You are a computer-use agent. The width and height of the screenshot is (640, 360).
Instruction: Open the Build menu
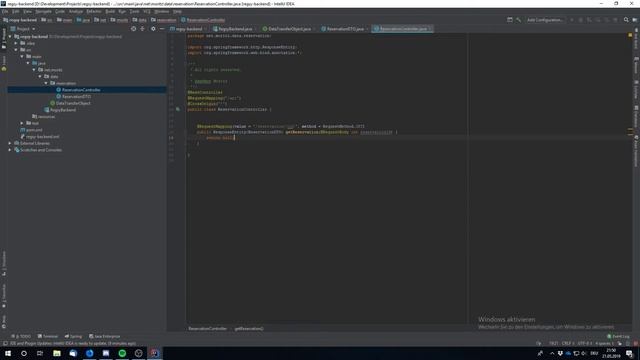point(110,11)
